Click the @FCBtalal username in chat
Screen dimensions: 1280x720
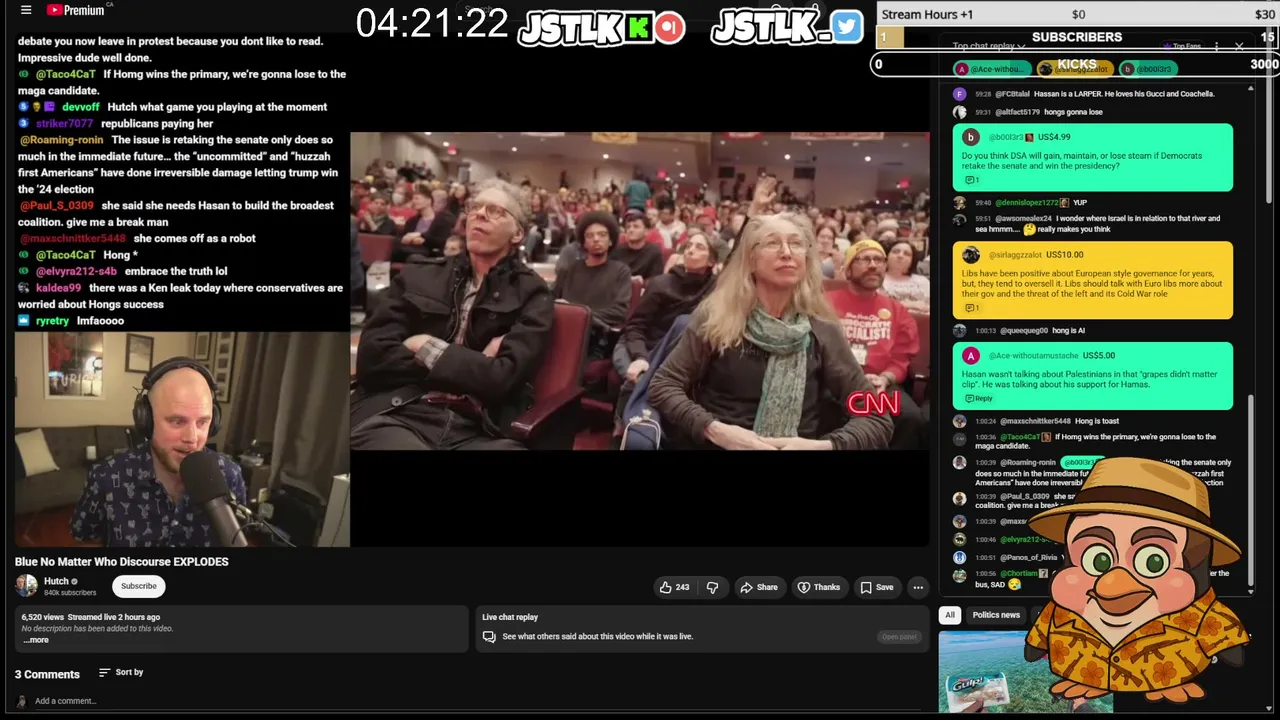pyautogui.click(x=1015, y=94)
